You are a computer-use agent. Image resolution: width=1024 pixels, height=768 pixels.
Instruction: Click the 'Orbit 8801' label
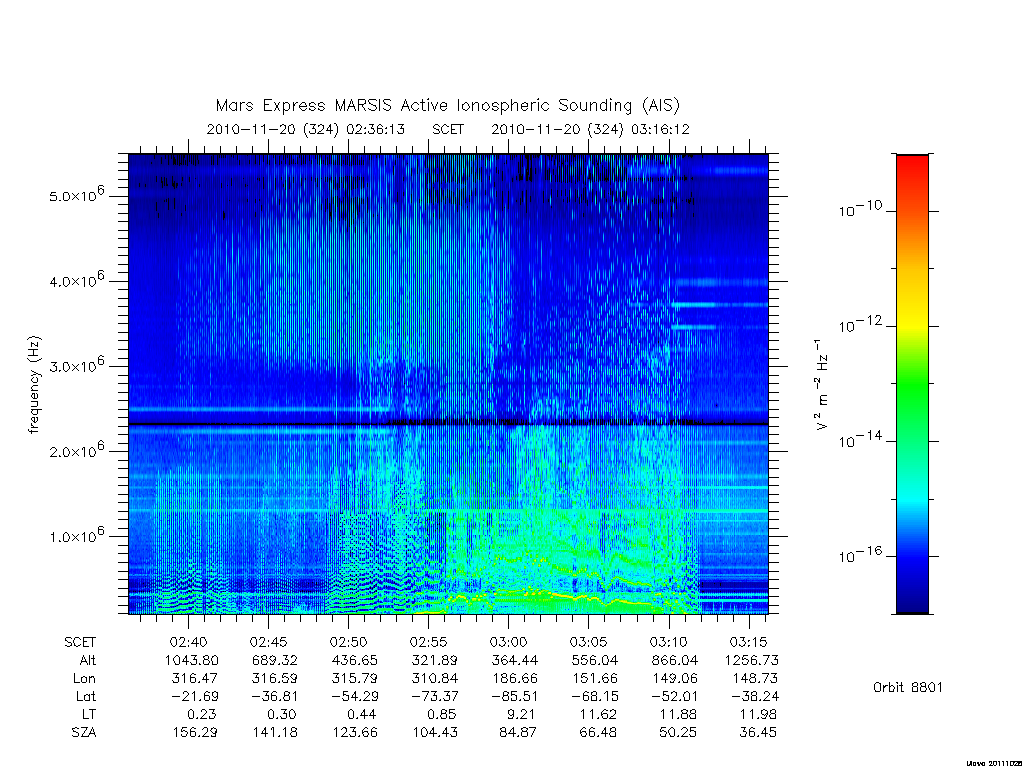pos(908,687)
